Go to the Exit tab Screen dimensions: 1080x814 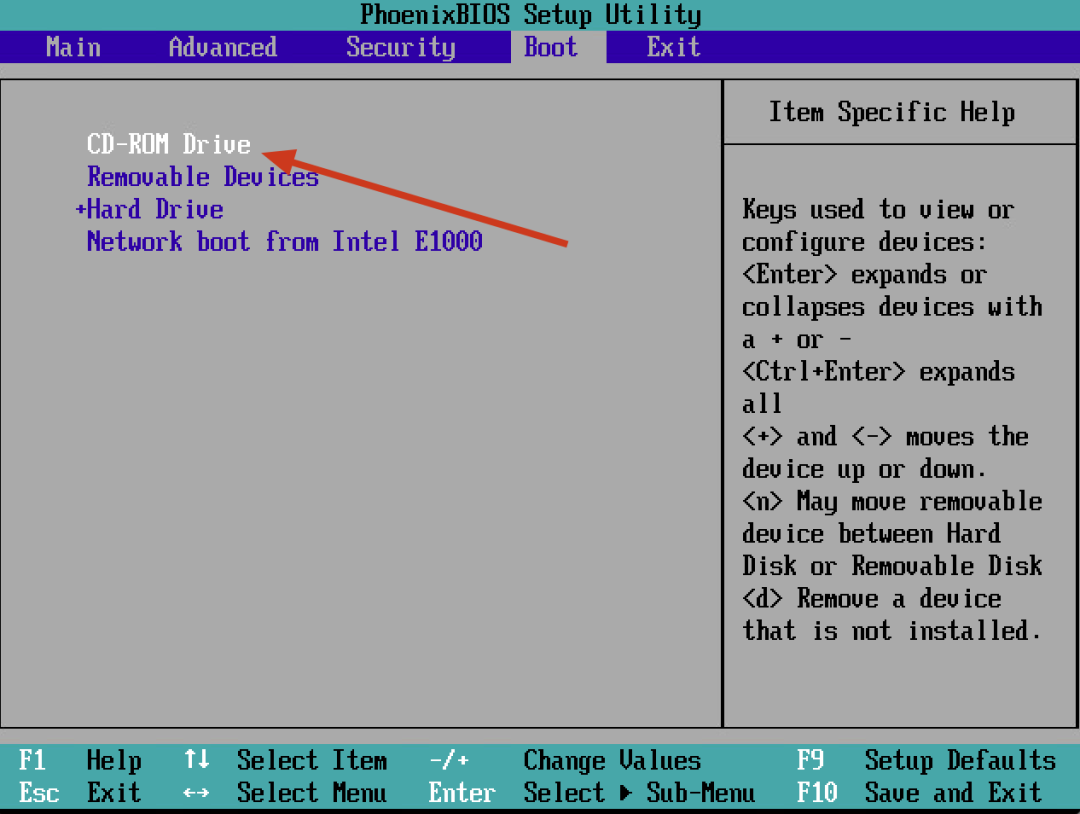(673, 48)
